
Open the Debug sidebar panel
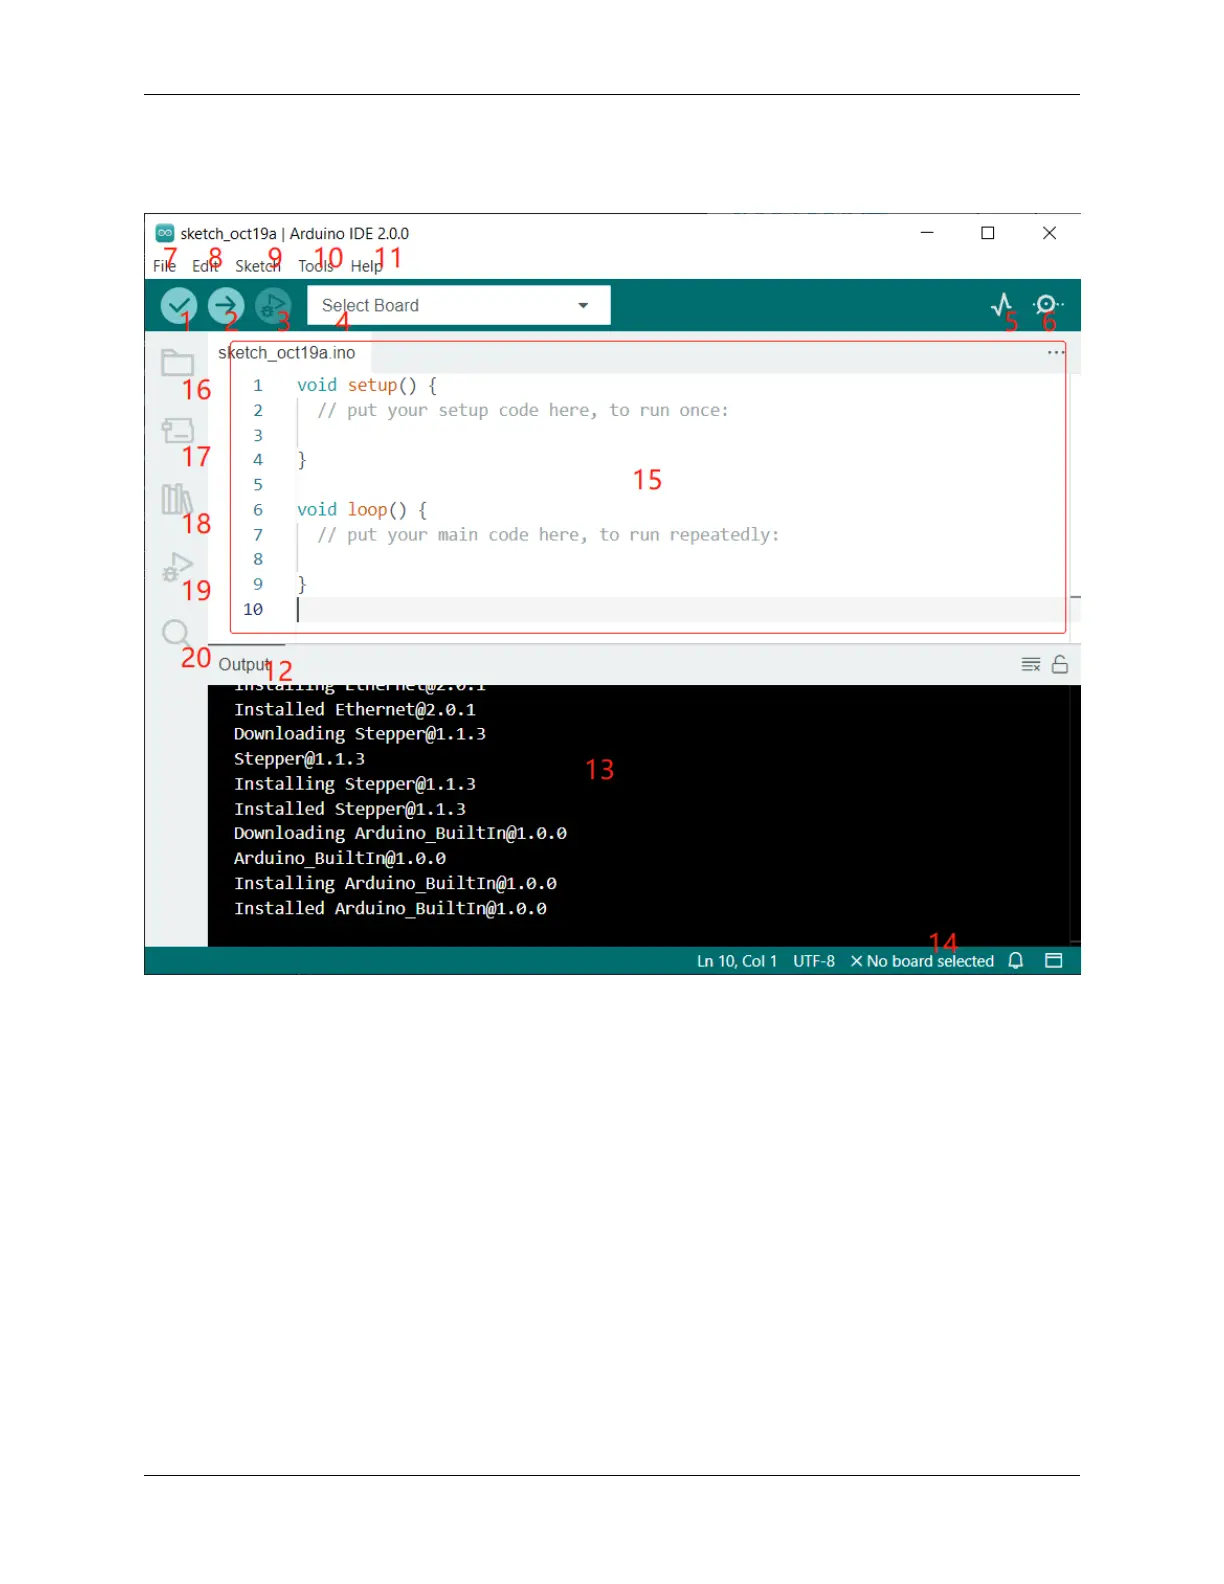pos(177,566)
